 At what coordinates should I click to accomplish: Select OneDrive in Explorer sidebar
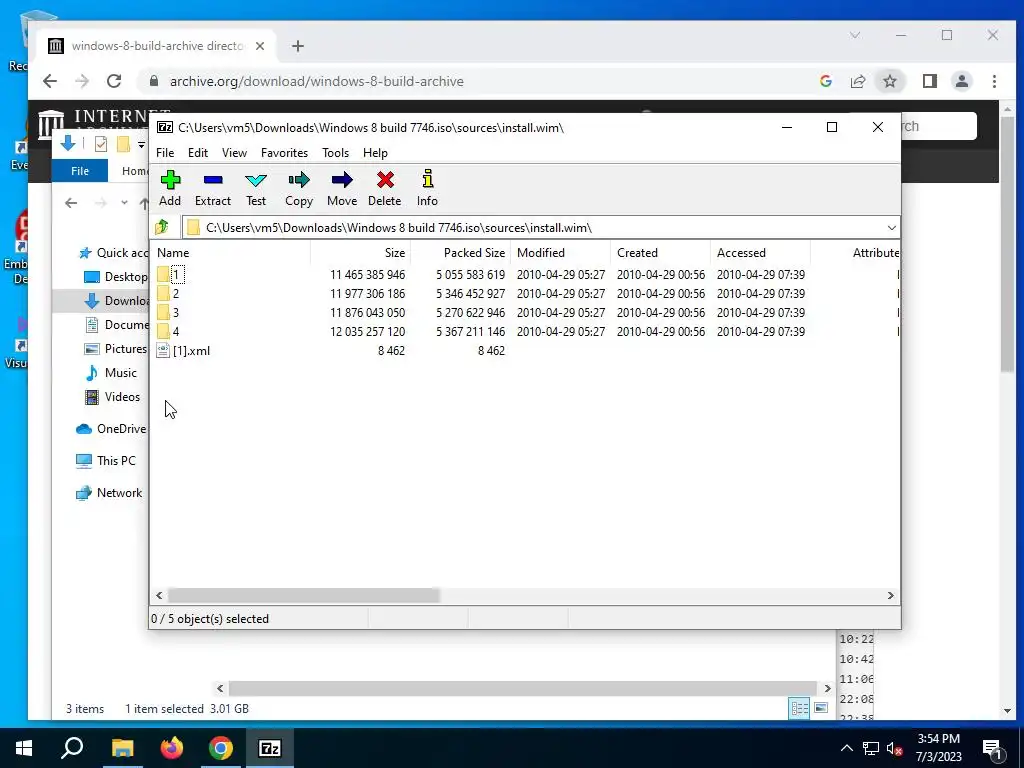coord(111,429)
